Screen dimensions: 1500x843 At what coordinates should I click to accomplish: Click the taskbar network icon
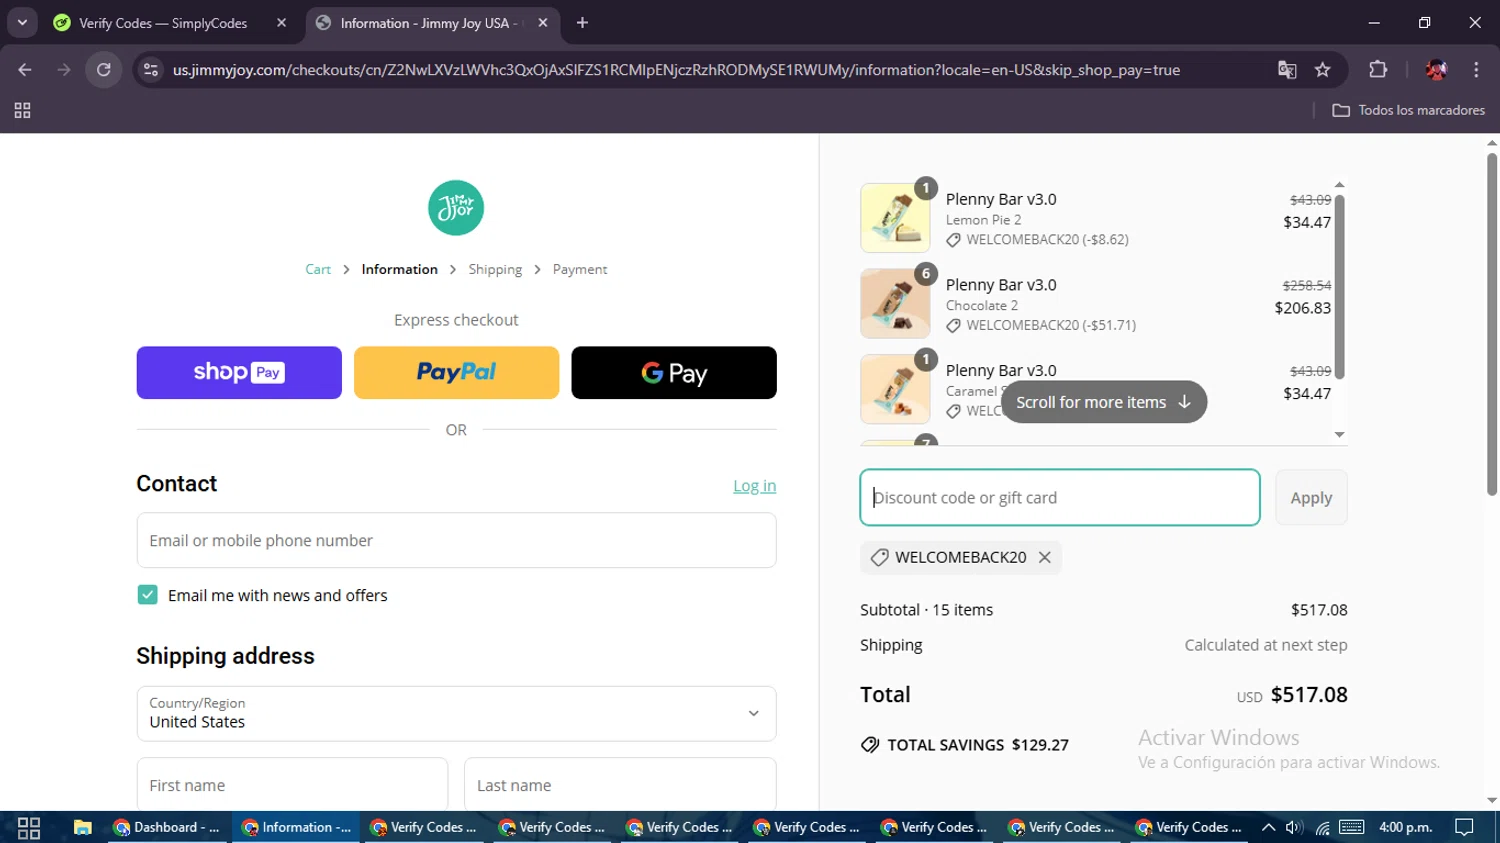tap(1322, 827)
